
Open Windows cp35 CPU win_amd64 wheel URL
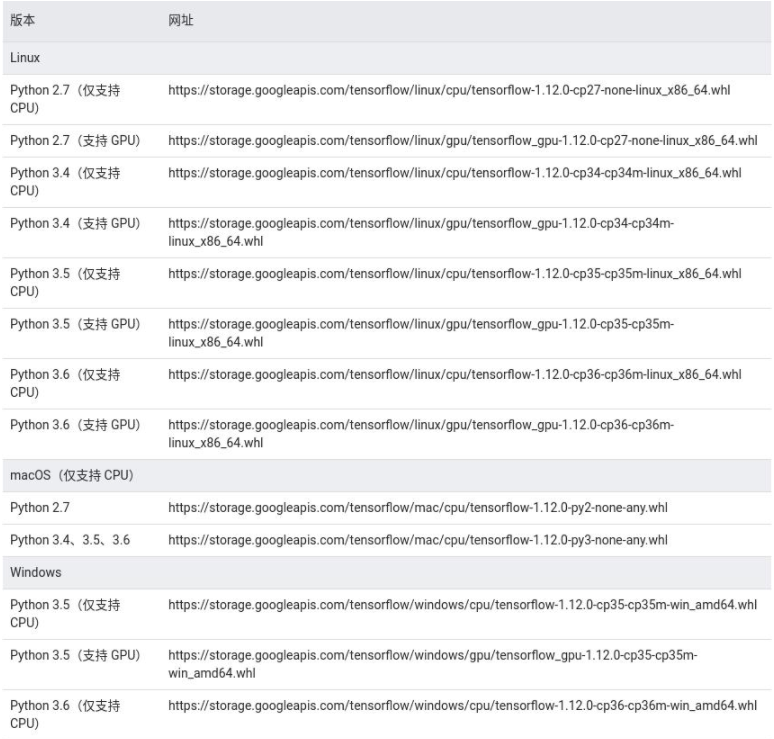coord(463,605)
